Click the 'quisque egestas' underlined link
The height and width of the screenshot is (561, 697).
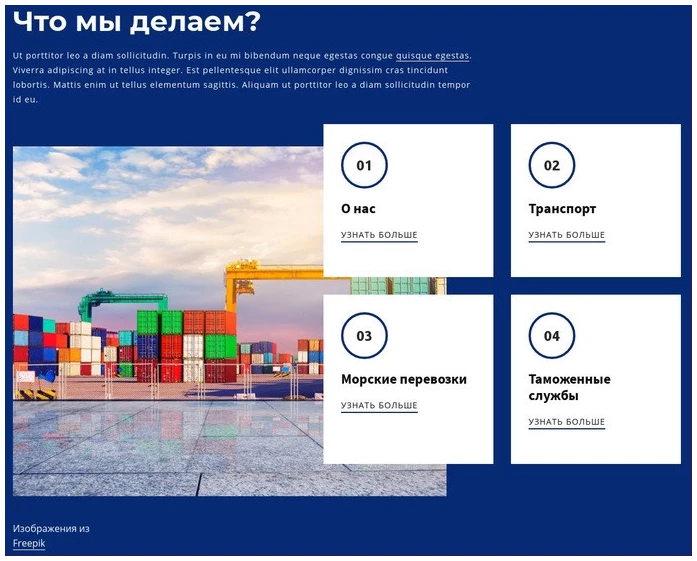point(433,56)
